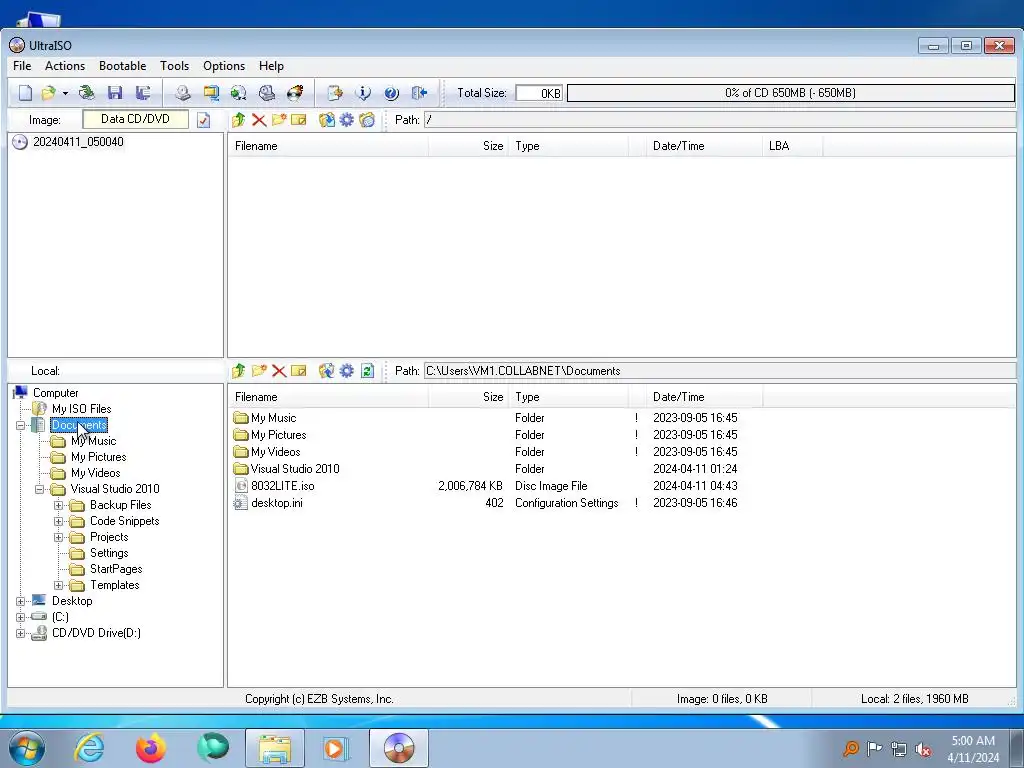The width and height of the screenshot is (1024, 768).
Task: Click the last folder icon in image toolbar
Action: 367,120
